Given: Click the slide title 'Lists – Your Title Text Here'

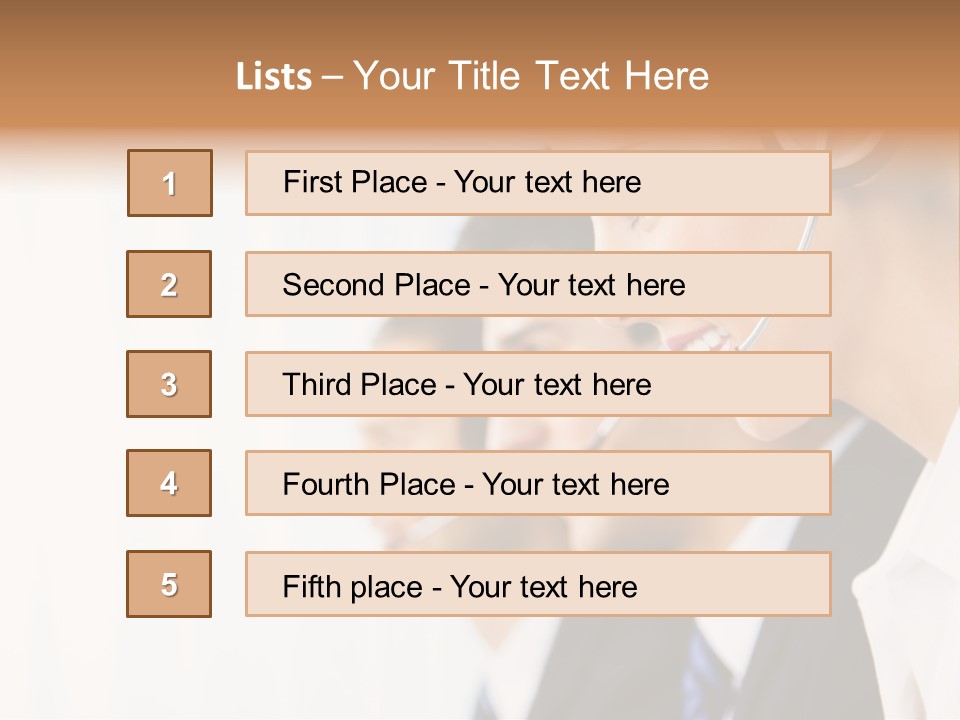Looking at the screenshot, I should [x=472, y=76].
